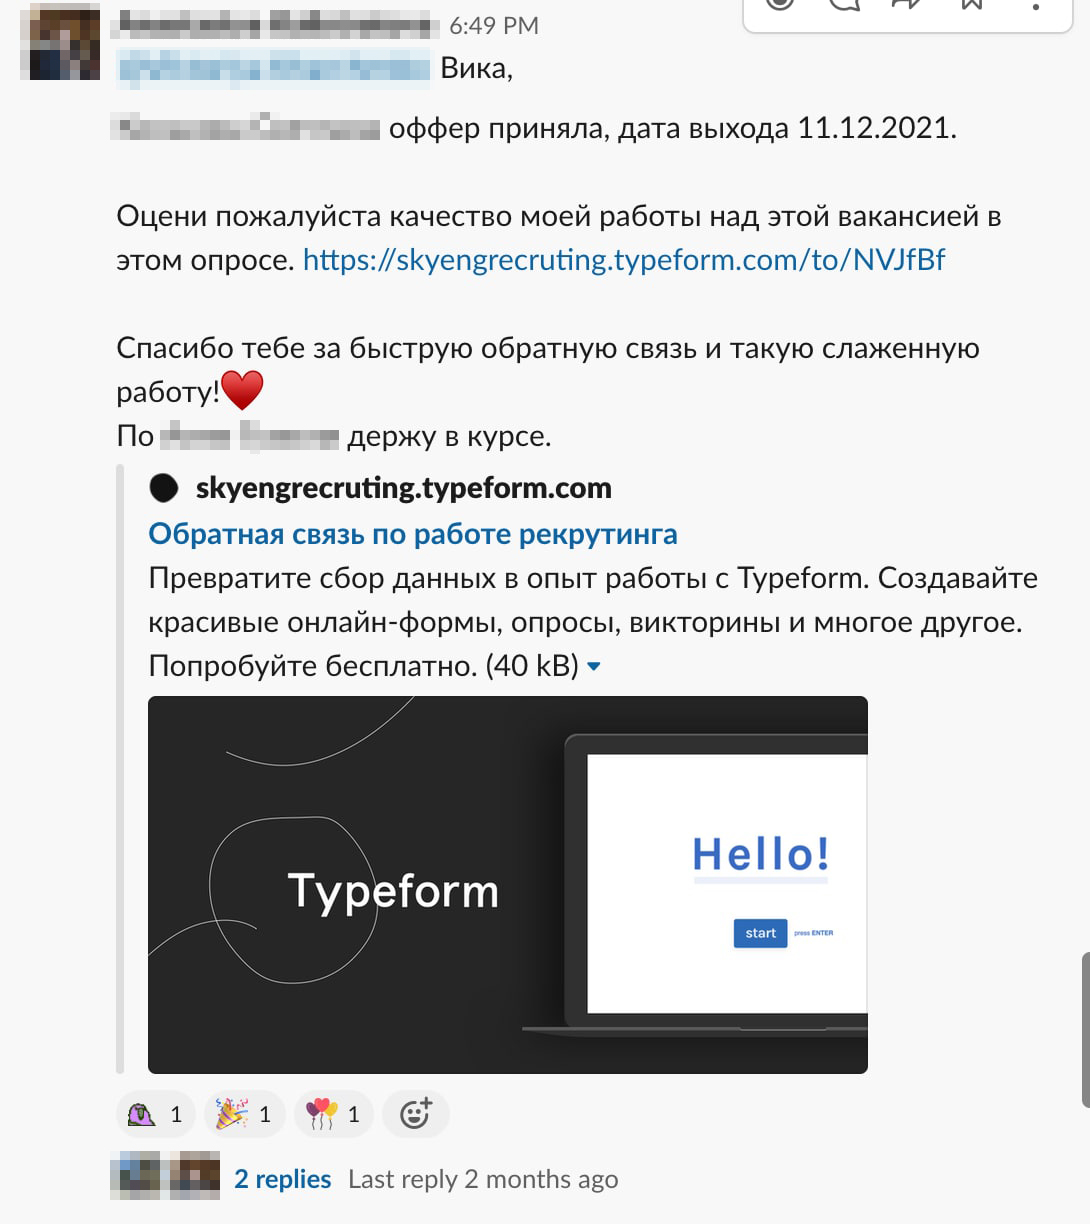Open the more actions dots in the message toolbar
1090x1224 pixels.
click(x=1037, y=5)
